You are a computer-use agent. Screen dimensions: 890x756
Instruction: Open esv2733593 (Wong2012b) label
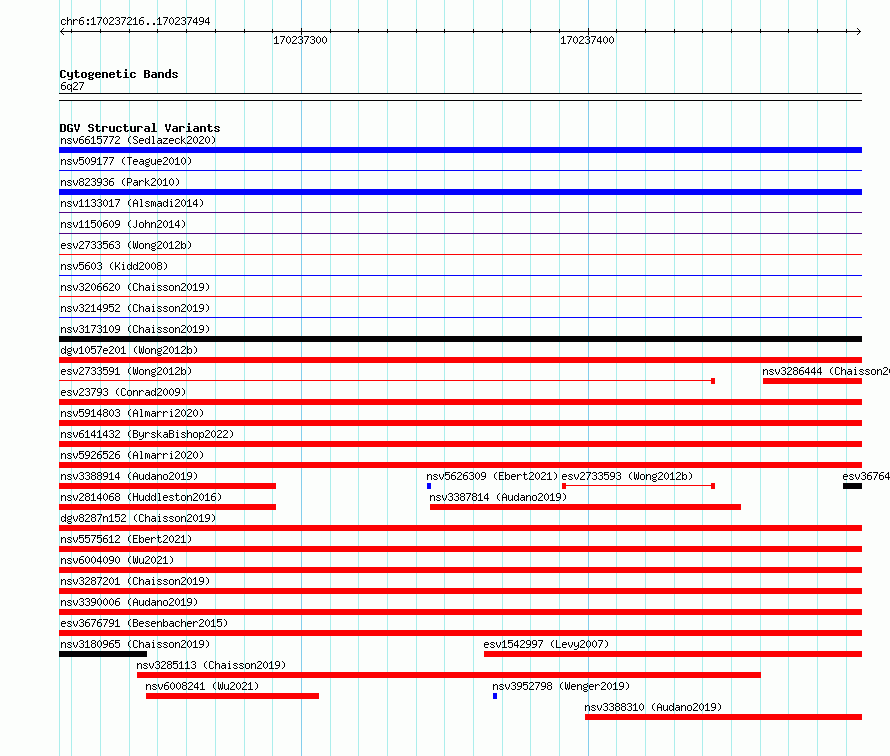(627, 476)
